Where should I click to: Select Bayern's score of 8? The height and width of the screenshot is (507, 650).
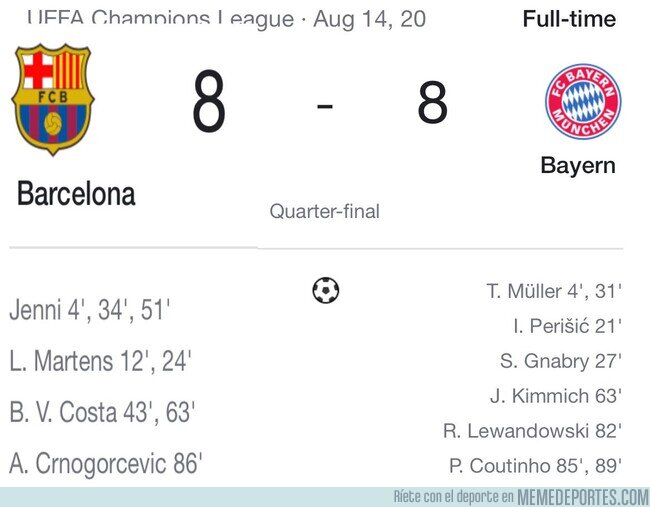pos(432,102)
